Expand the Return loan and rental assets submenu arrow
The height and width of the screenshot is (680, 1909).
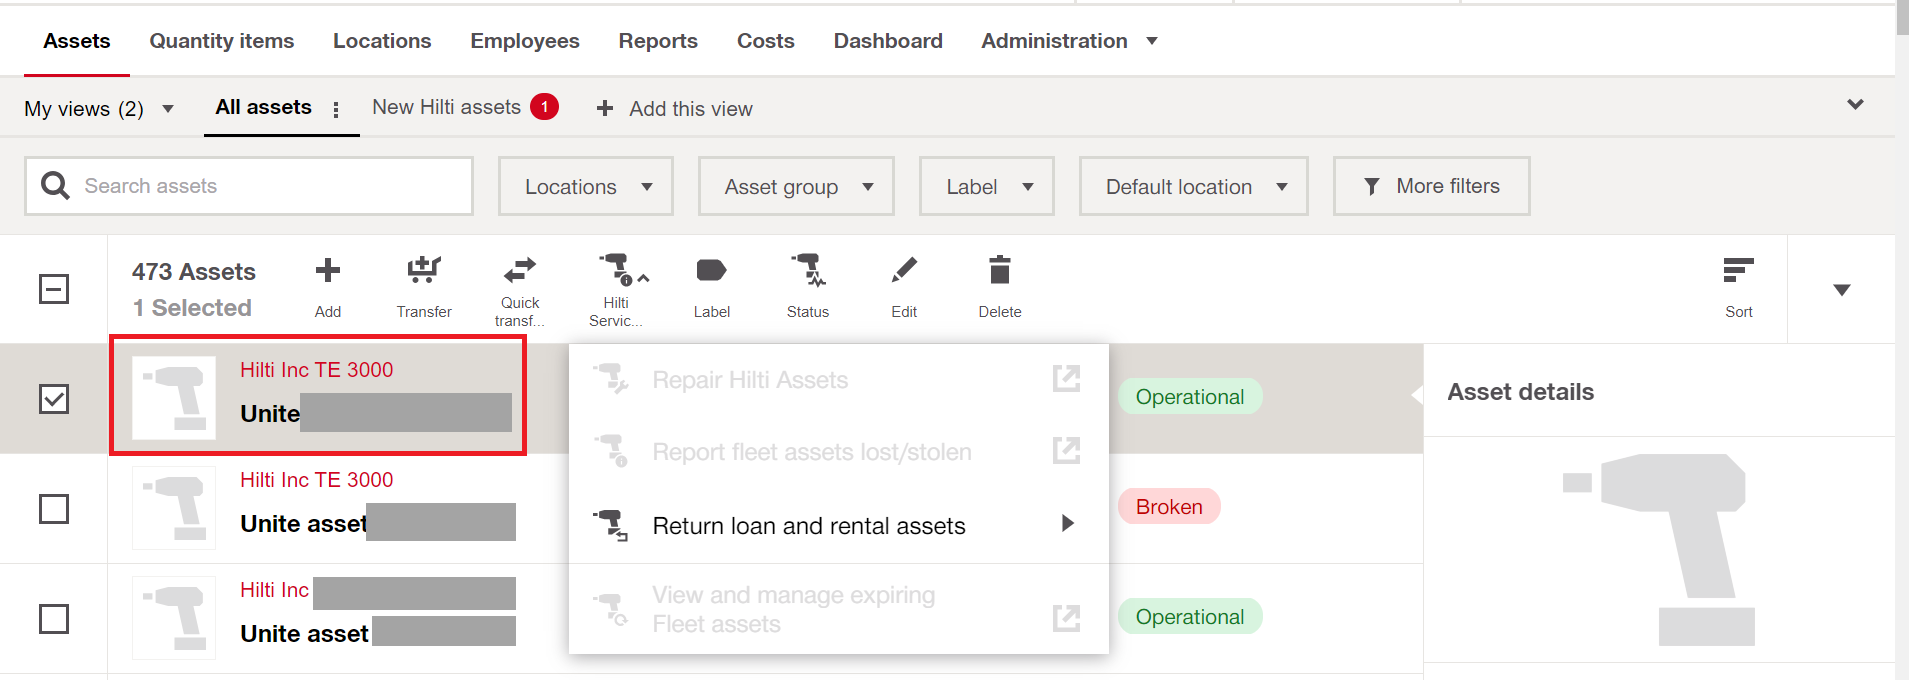[1068, 523]
